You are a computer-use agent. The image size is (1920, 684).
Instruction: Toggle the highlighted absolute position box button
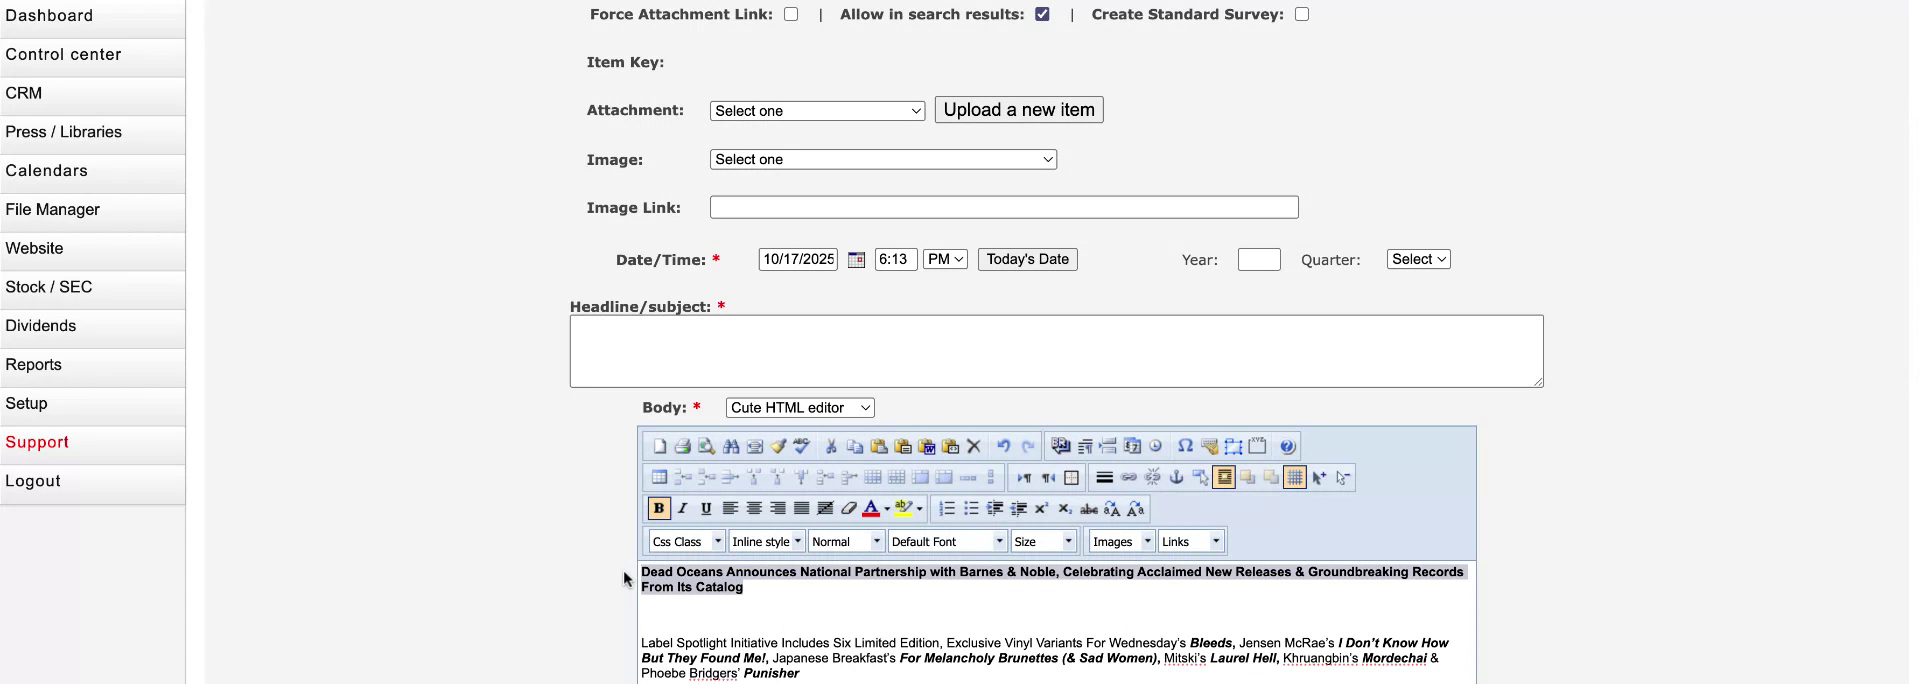tap(1224, 478)
